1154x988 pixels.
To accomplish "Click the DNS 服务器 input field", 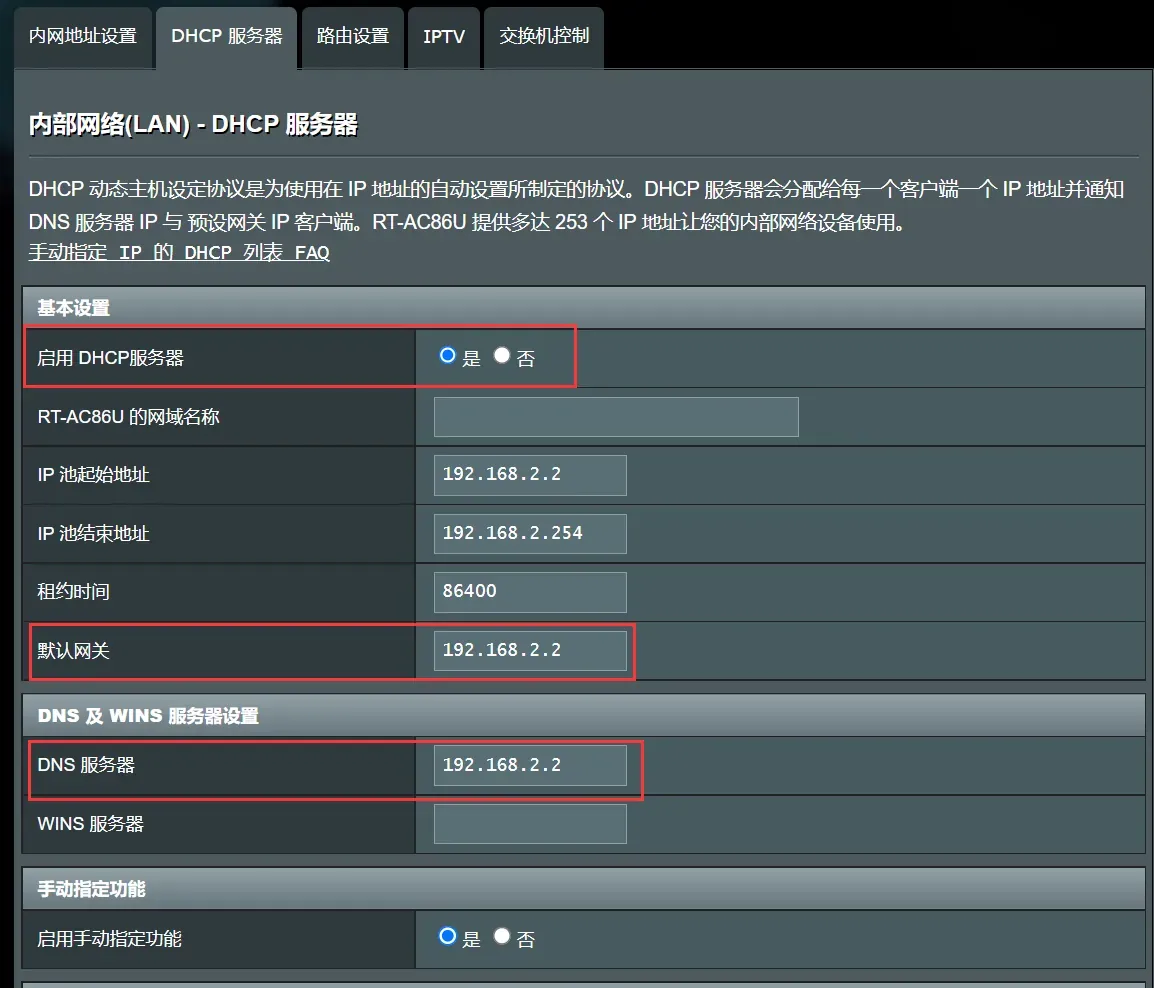I will (530, 766).
